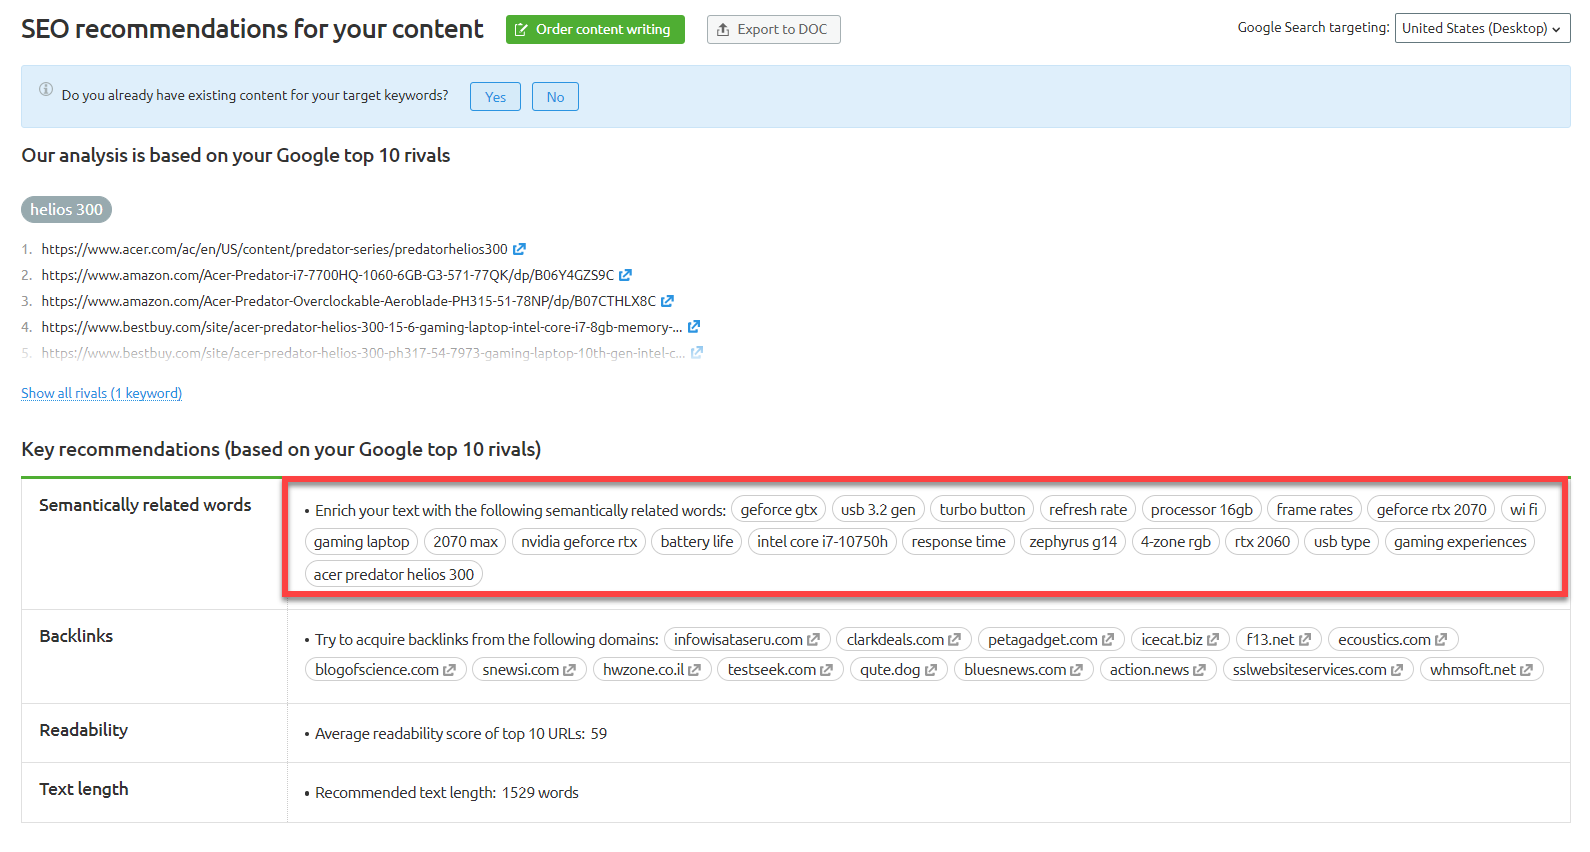Viewport: 1590px width, 852px height.
Task: Select the intel core i7-10750h keyword tag
Action: pos(822,542)
